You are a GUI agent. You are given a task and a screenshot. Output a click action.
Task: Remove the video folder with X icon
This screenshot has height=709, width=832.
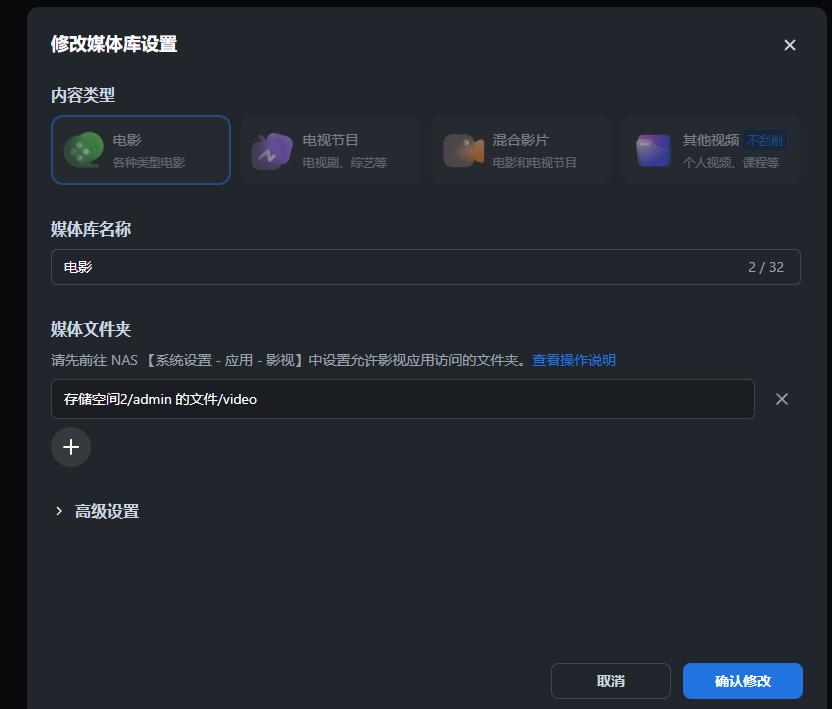pos(782,399)
